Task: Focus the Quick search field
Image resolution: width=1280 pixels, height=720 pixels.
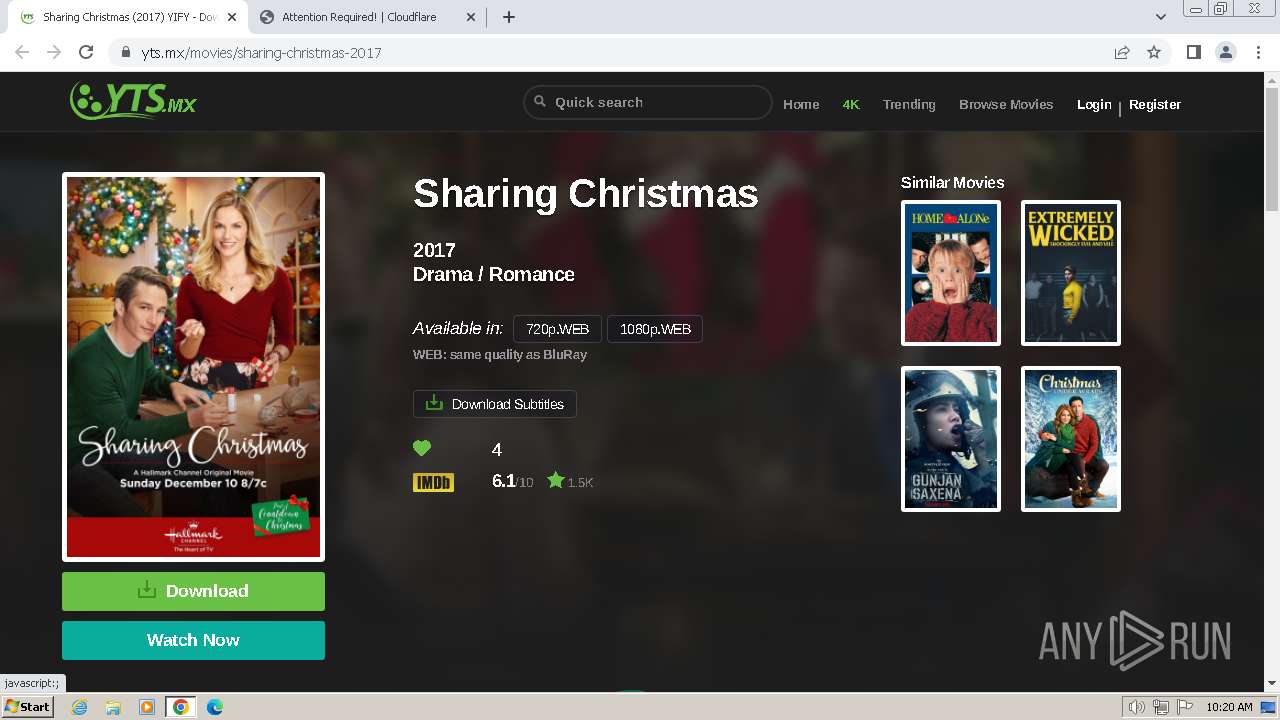Action: tap(648, 102)
